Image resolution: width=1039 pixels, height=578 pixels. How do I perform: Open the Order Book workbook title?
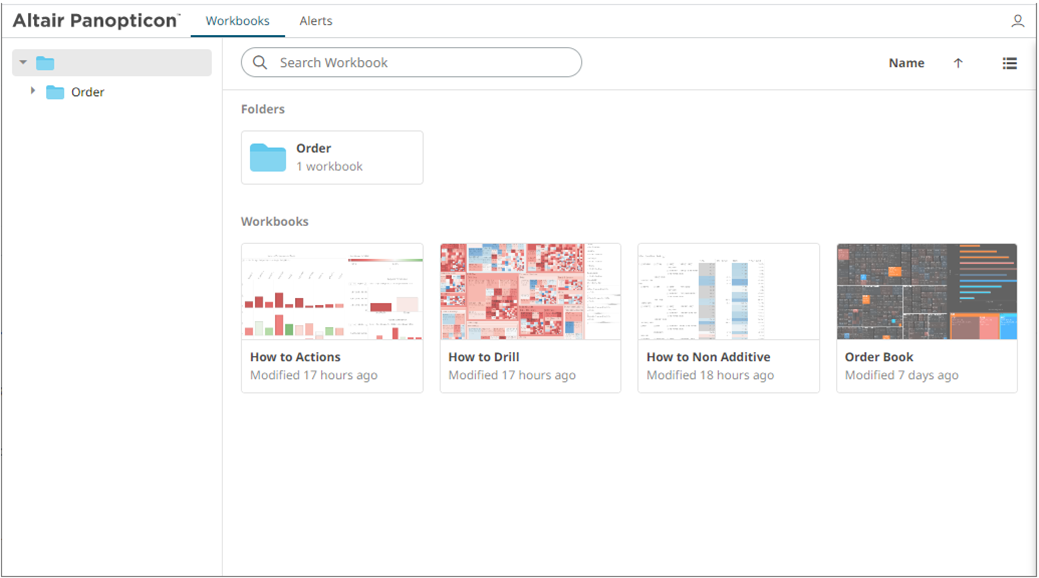[879, 357]
